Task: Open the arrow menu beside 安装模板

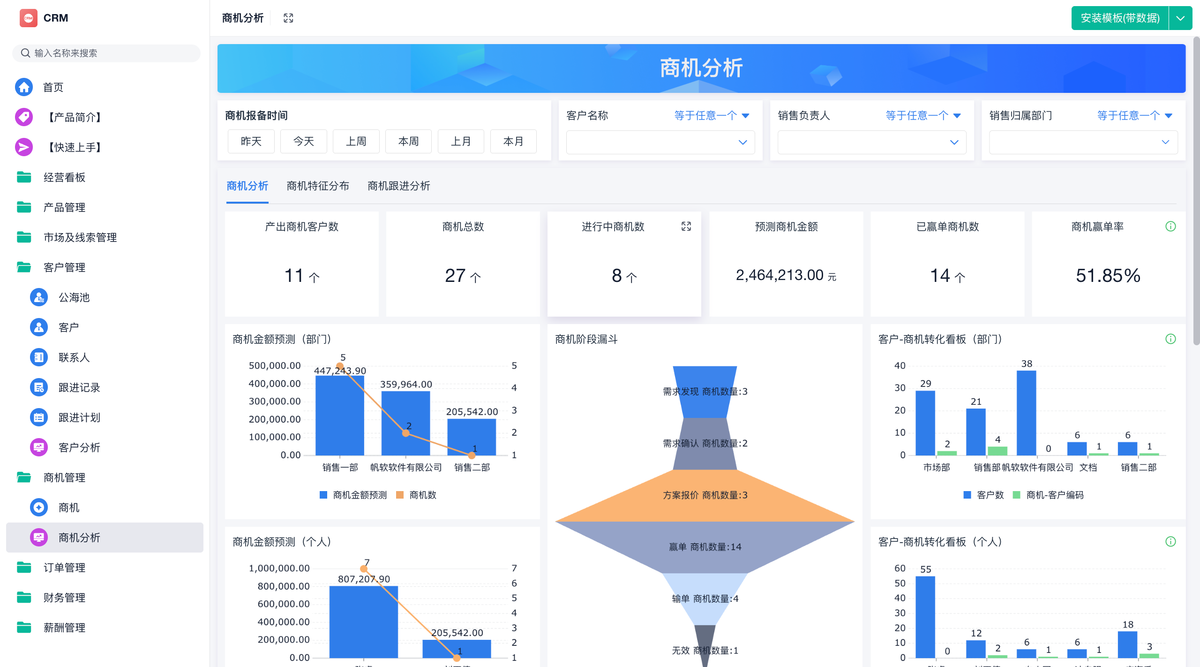Action: pyautogui.click(x=1180, y=18)
